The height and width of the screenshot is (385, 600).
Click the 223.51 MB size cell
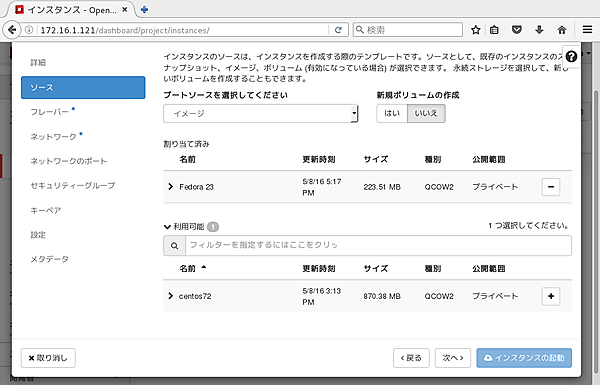pos(382,187)
